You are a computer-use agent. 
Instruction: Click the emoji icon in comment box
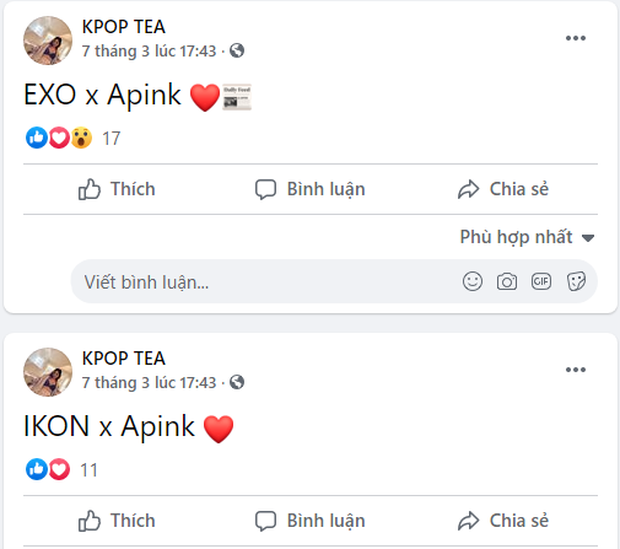473,282
